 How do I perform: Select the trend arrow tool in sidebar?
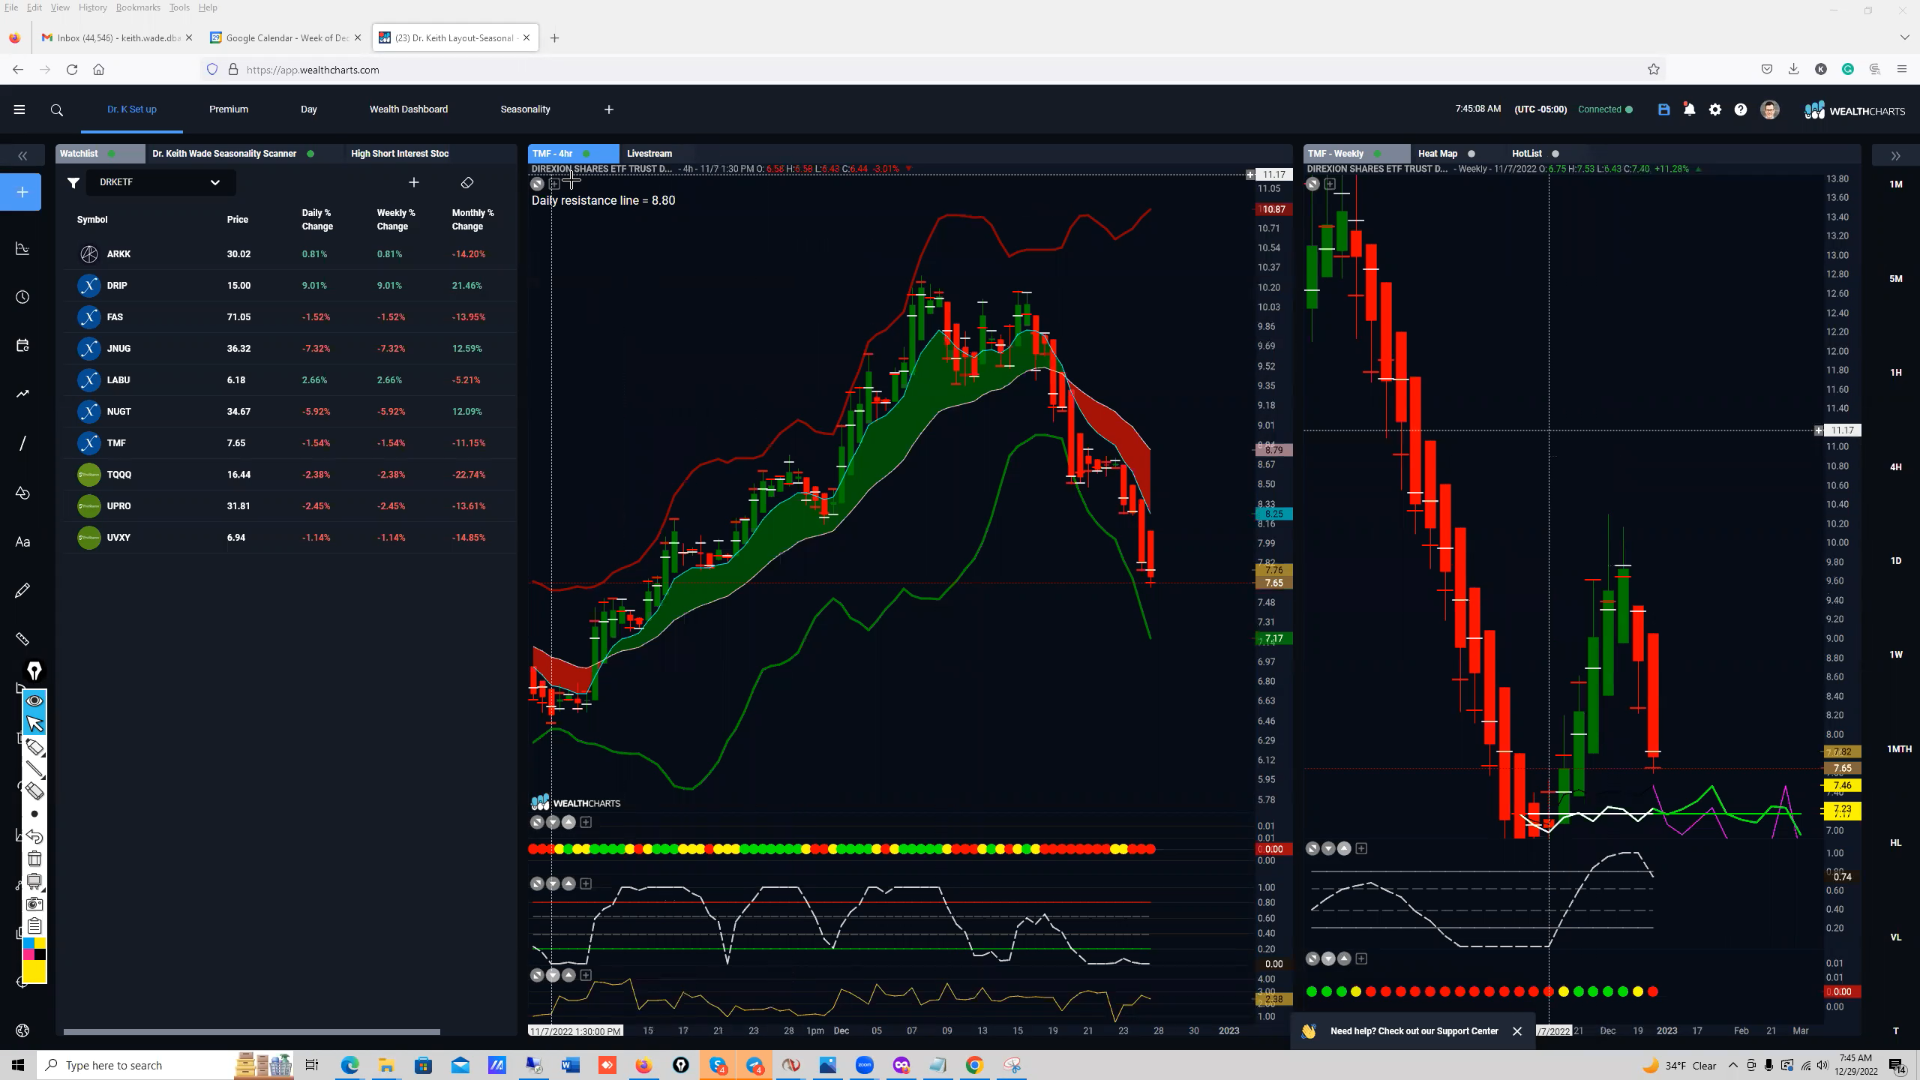(x=22, y=394)
